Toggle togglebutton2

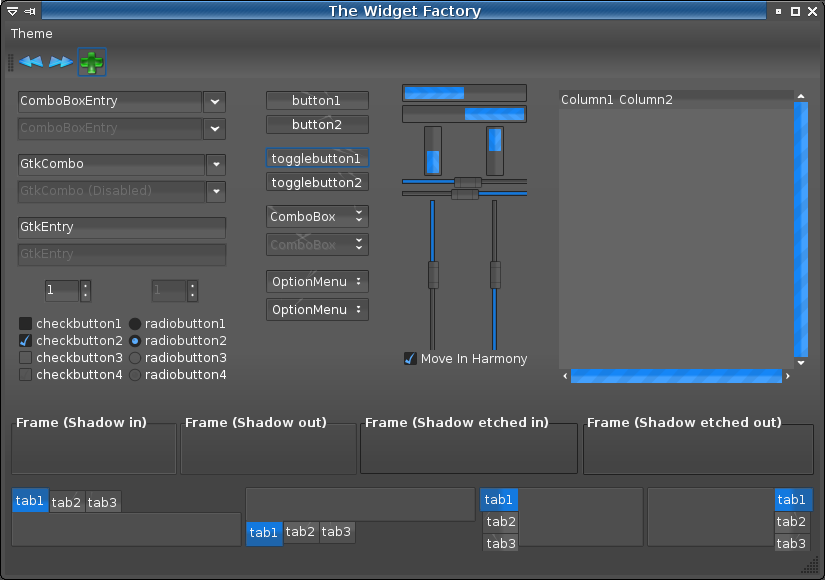(x=317, y=182)
